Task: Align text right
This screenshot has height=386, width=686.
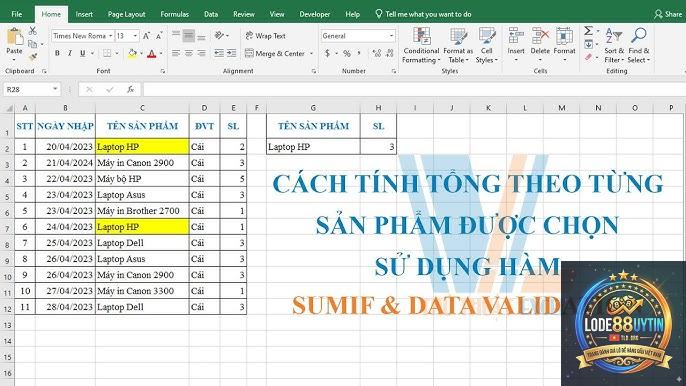Action: pyautogui.click(x=201, y=53)
